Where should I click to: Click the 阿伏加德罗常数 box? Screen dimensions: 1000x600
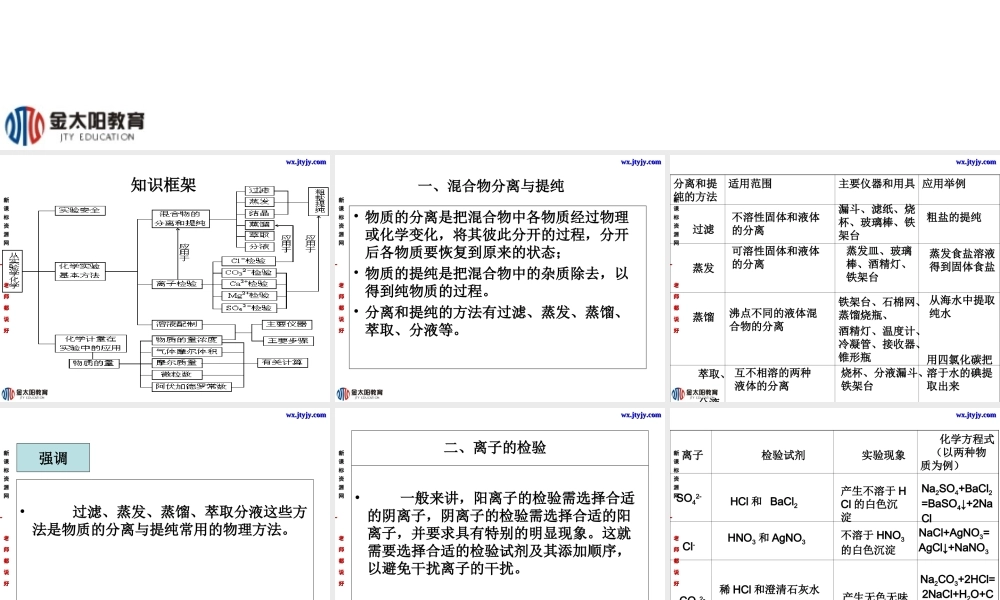pyautogui.click(x=191, y=386)
